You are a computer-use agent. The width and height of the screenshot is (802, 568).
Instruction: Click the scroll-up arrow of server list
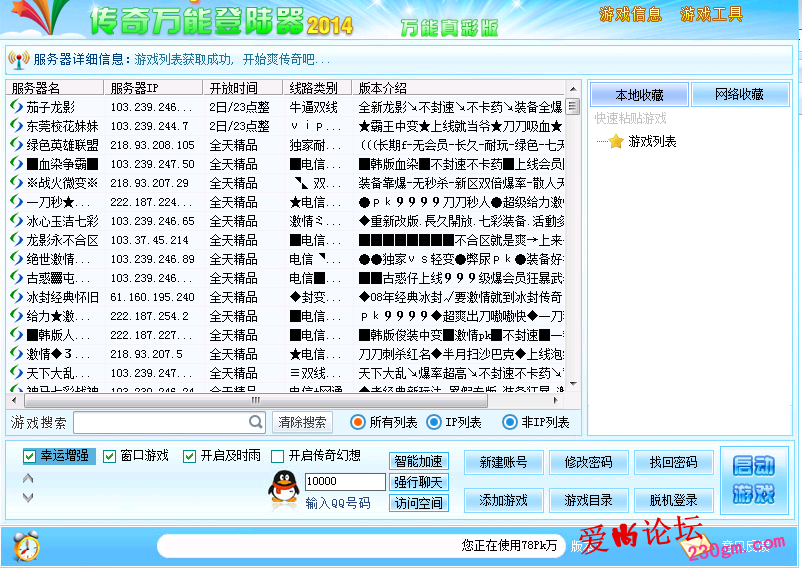click(573, 88)
